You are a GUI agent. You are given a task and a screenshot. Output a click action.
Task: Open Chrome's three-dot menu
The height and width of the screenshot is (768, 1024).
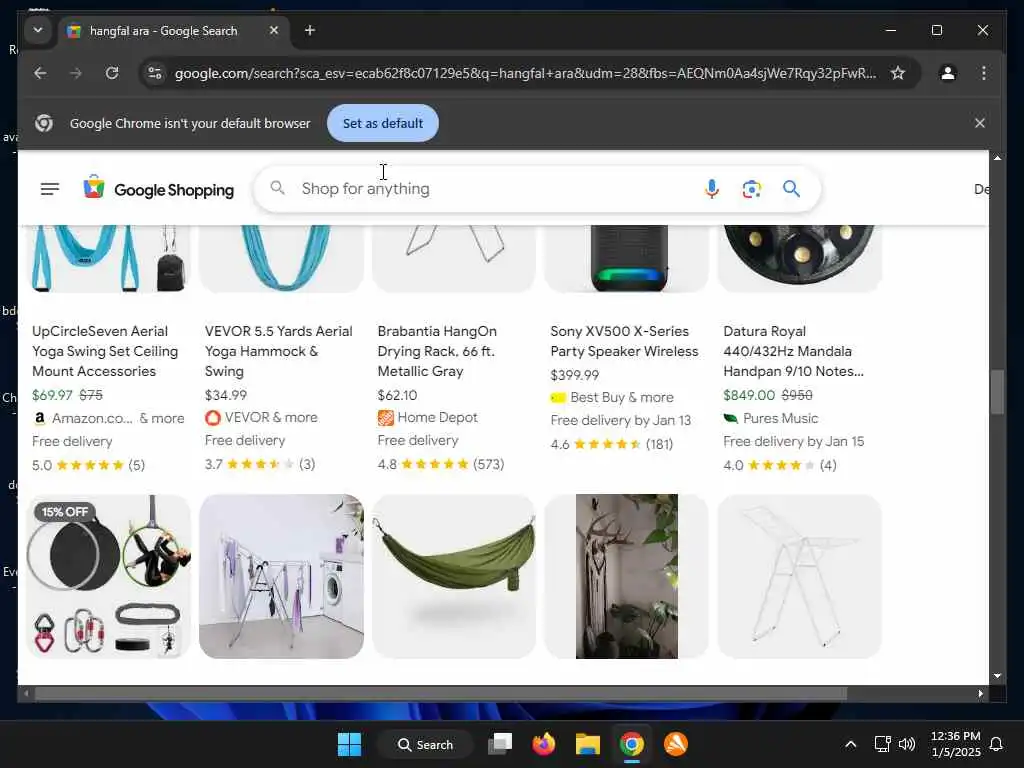(984, 73)
